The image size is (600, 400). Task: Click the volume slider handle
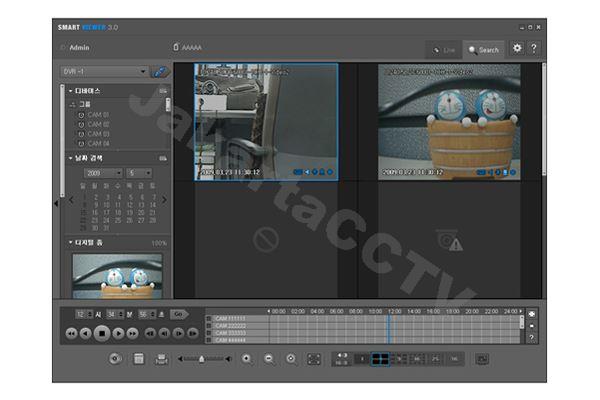click(201, 358)
